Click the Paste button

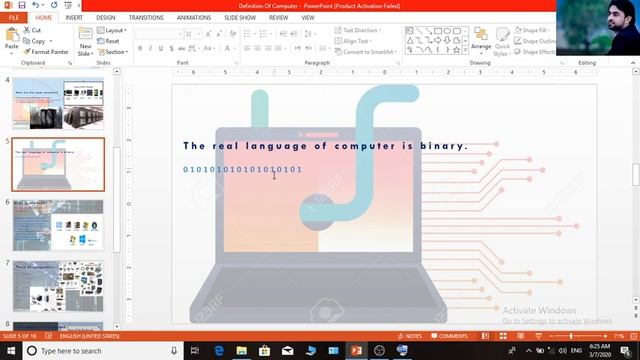pyautogui.click(x=12, y=41)
